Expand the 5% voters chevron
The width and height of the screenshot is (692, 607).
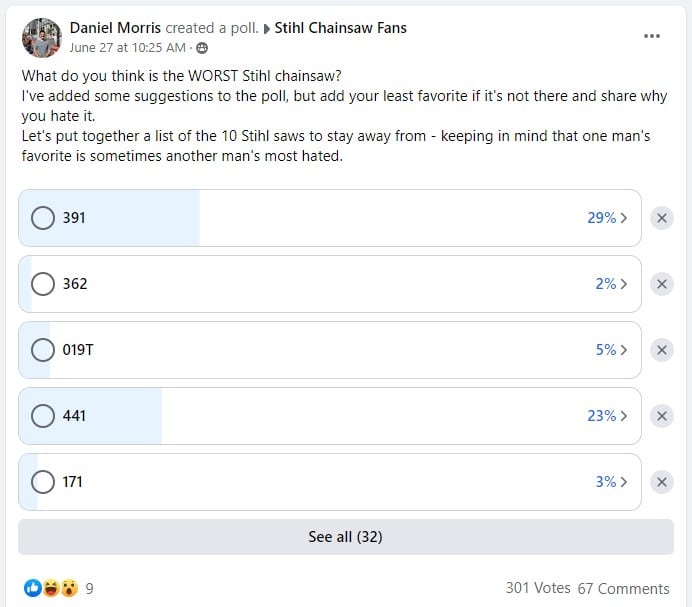coord(624,350)
